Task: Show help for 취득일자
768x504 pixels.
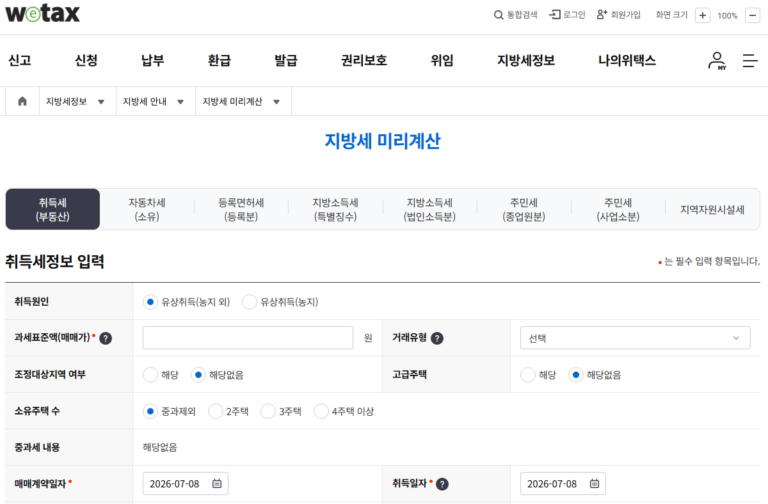Action: (x=442, y=484)
